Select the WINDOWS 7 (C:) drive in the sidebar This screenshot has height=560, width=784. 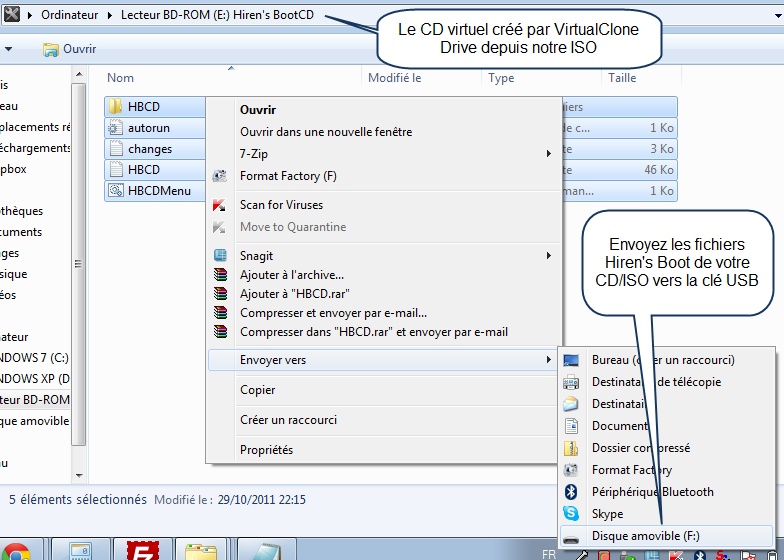pos(34,358)
